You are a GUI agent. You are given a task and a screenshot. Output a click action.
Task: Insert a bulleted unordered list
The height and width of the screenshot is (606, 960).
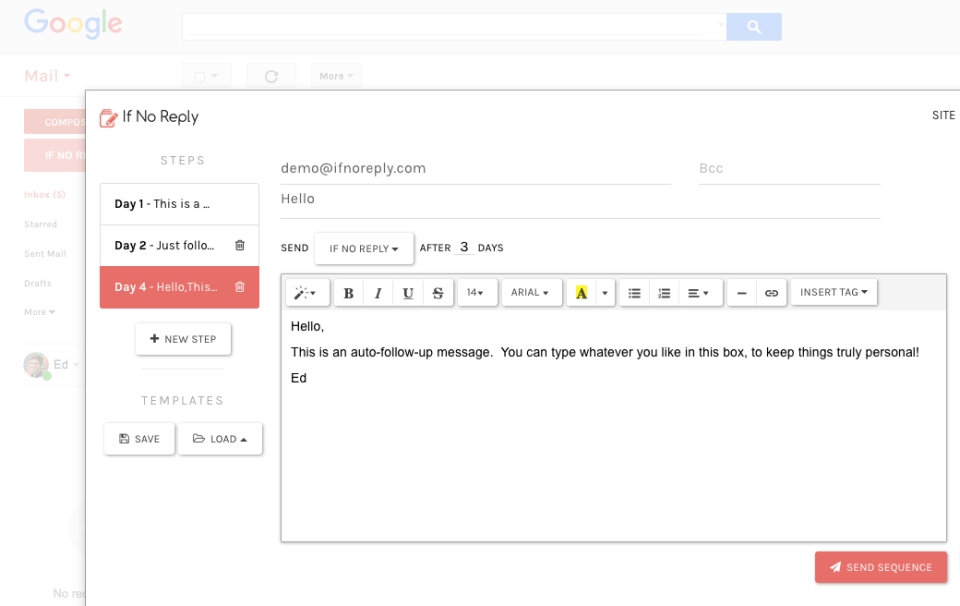click(634, 293)
